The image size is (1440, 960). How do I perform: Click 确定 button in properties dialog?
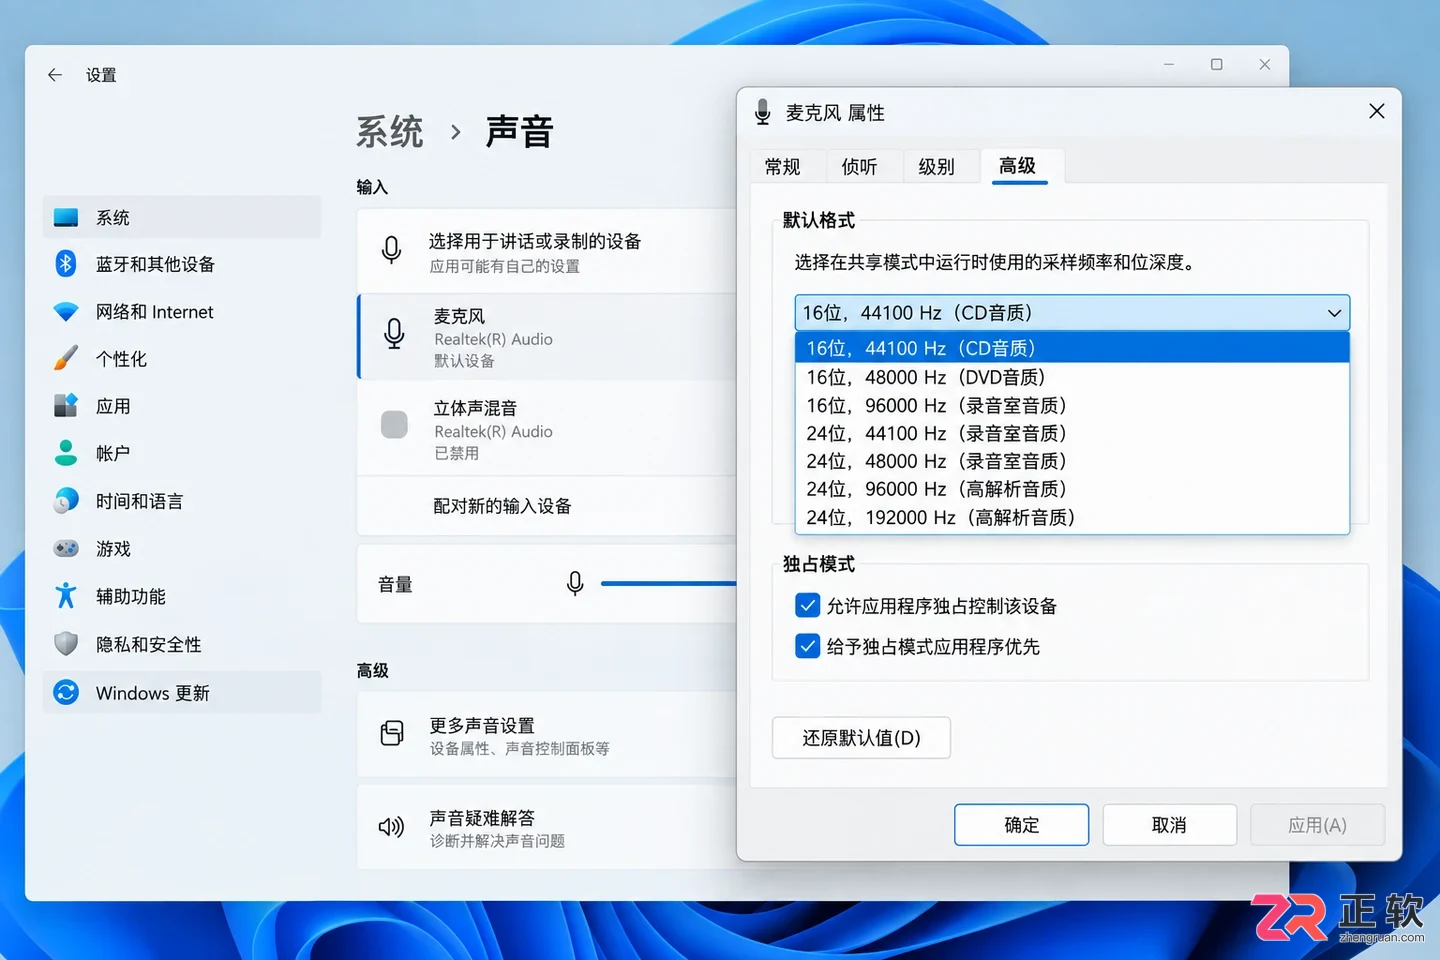point(1021,825)
